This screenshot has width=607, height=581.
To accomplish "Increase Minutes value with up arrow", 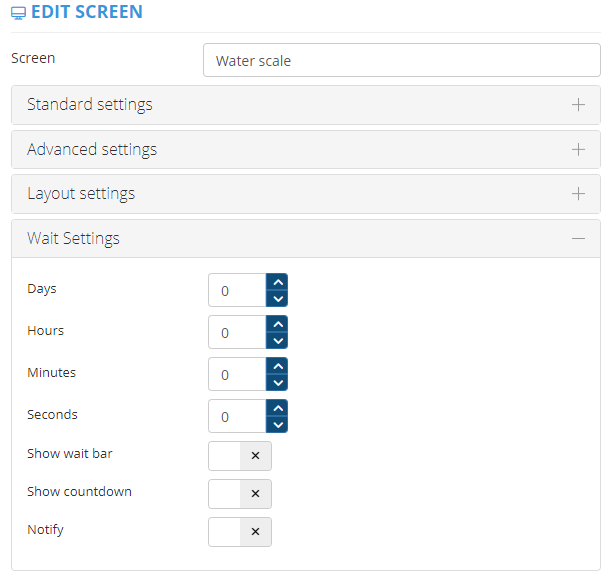I will (278, 367).
